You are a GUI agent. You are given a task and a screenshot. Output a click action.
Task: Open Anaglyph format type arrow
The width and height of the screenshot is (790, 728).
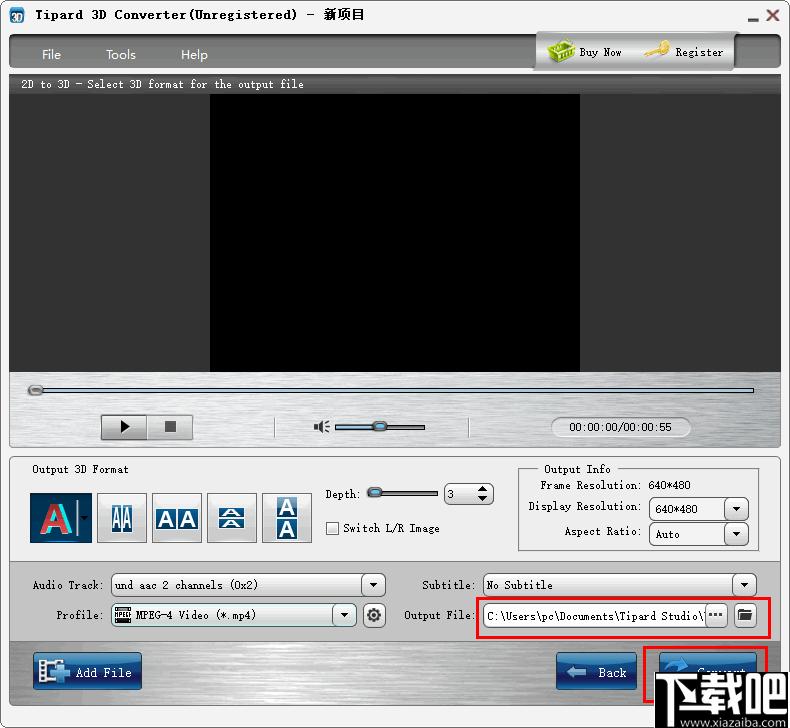(85, 518)
